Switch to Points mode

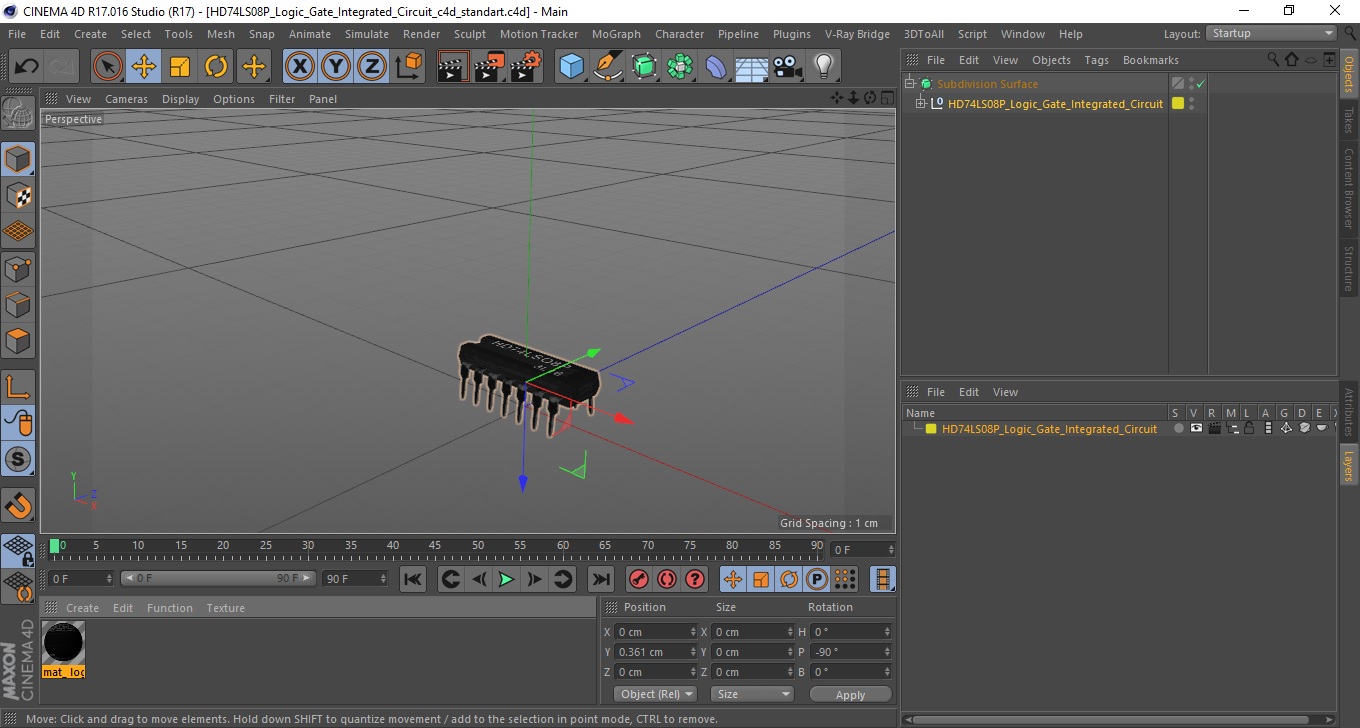coord(18,268)
